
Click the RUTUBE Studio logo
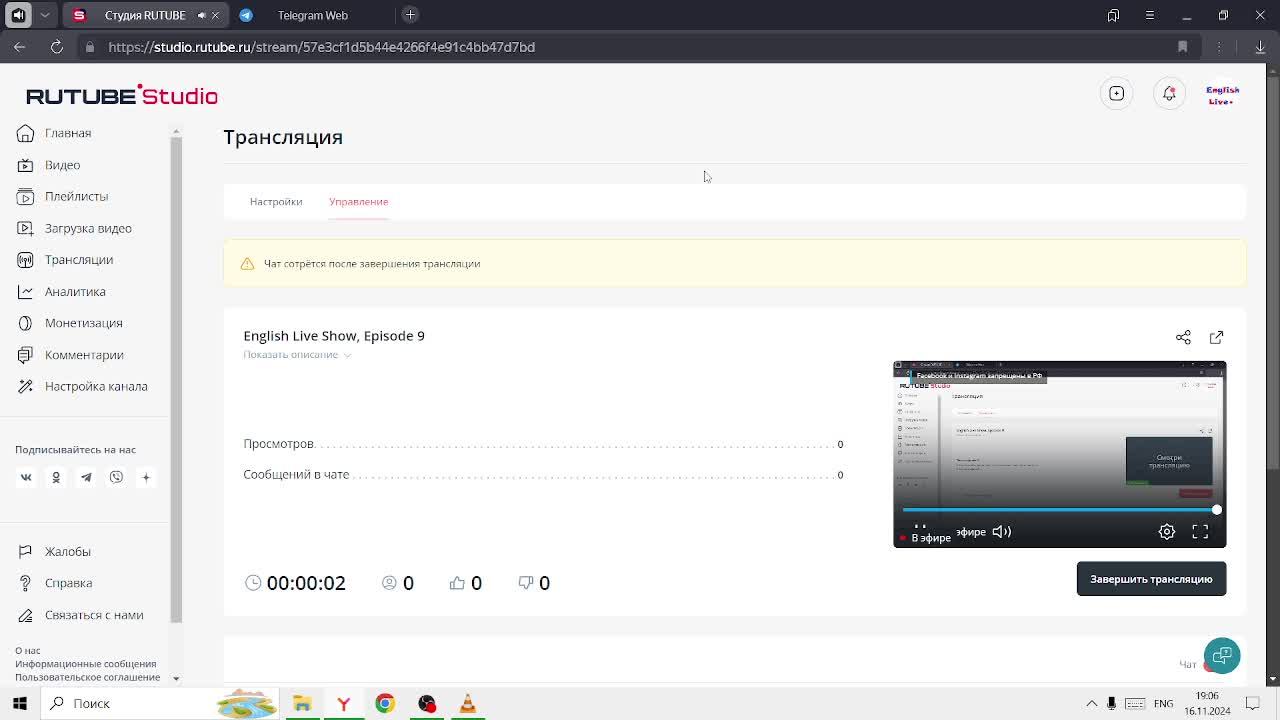coord(122,95)
